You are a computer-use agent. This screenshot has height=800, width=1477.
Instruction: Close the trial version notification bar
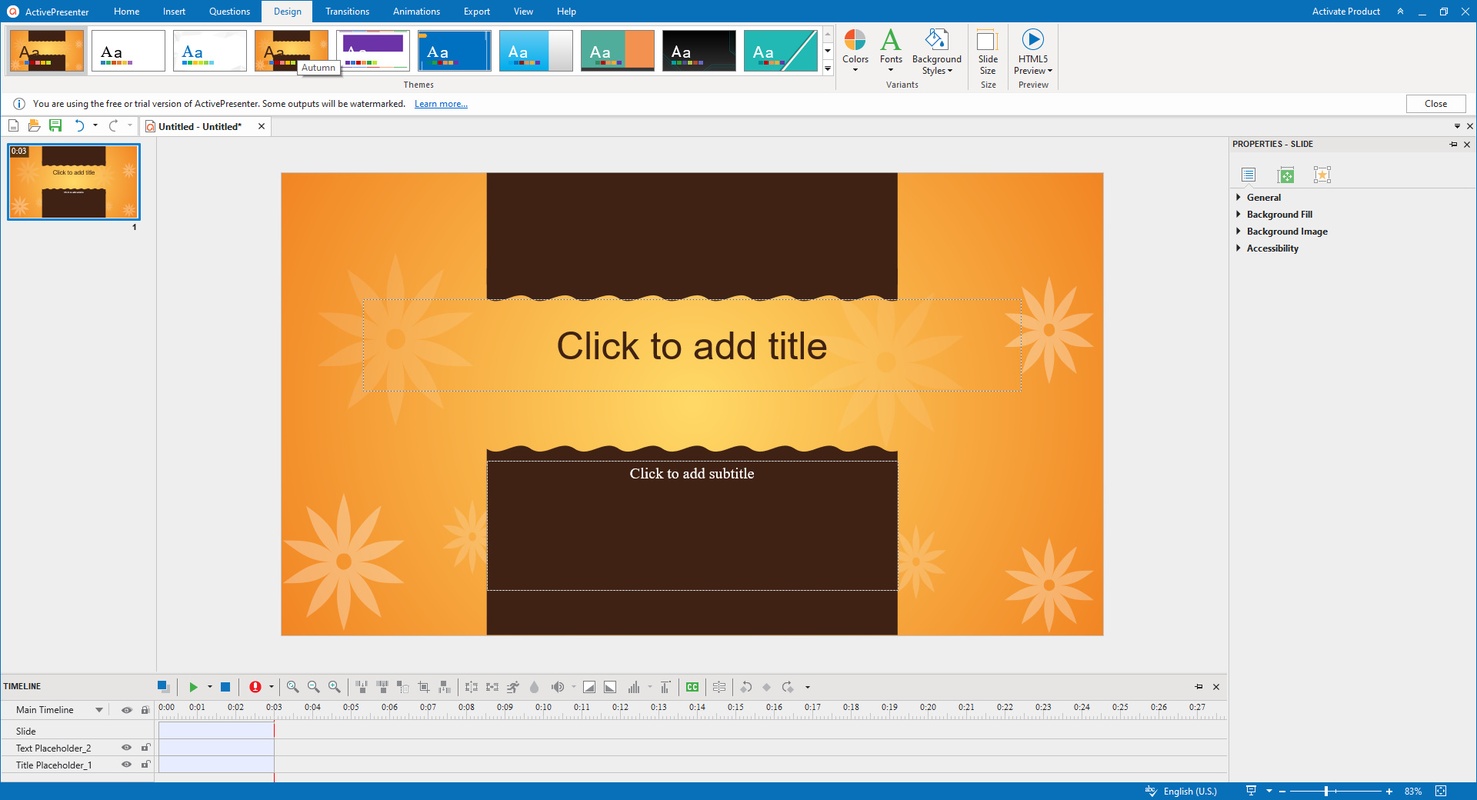(x=1435, y=104)
